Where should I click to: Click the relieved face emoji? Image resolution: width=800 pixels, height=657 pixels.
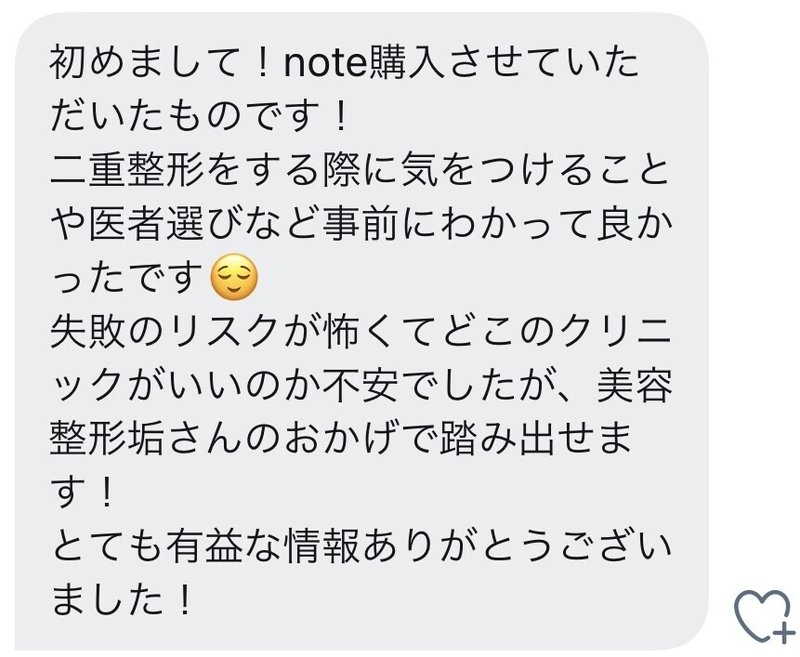(x=234, y=276)
